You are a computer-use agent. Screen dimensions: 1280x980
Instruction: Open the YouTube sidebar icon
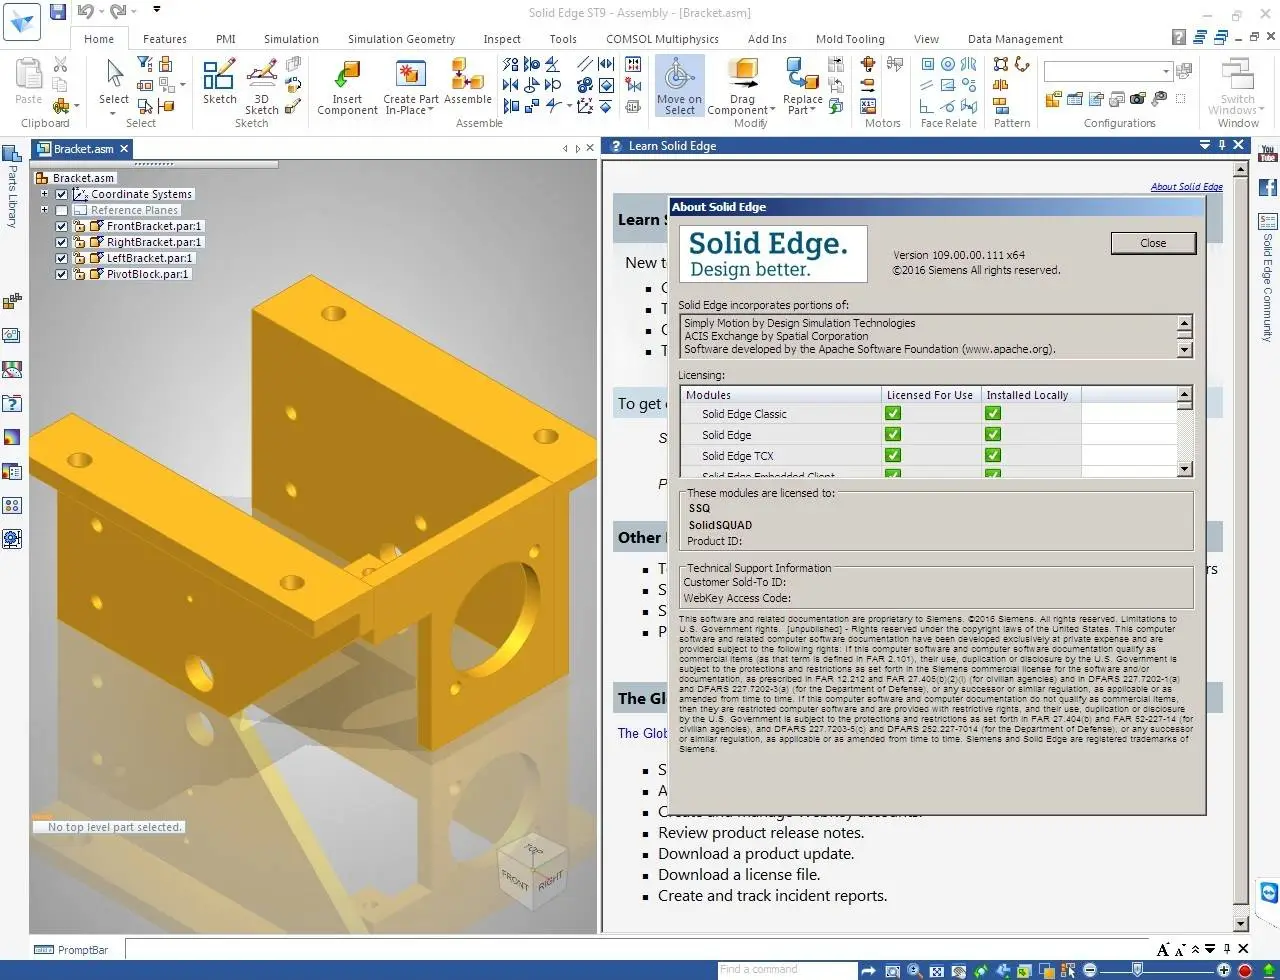(1268, 154)
